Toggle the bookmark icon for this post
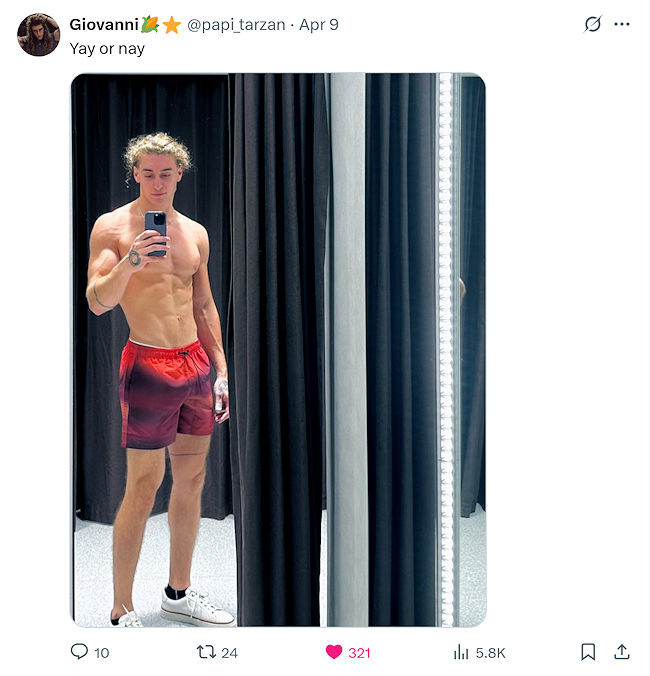650x676 pixels. click(588, 652)
